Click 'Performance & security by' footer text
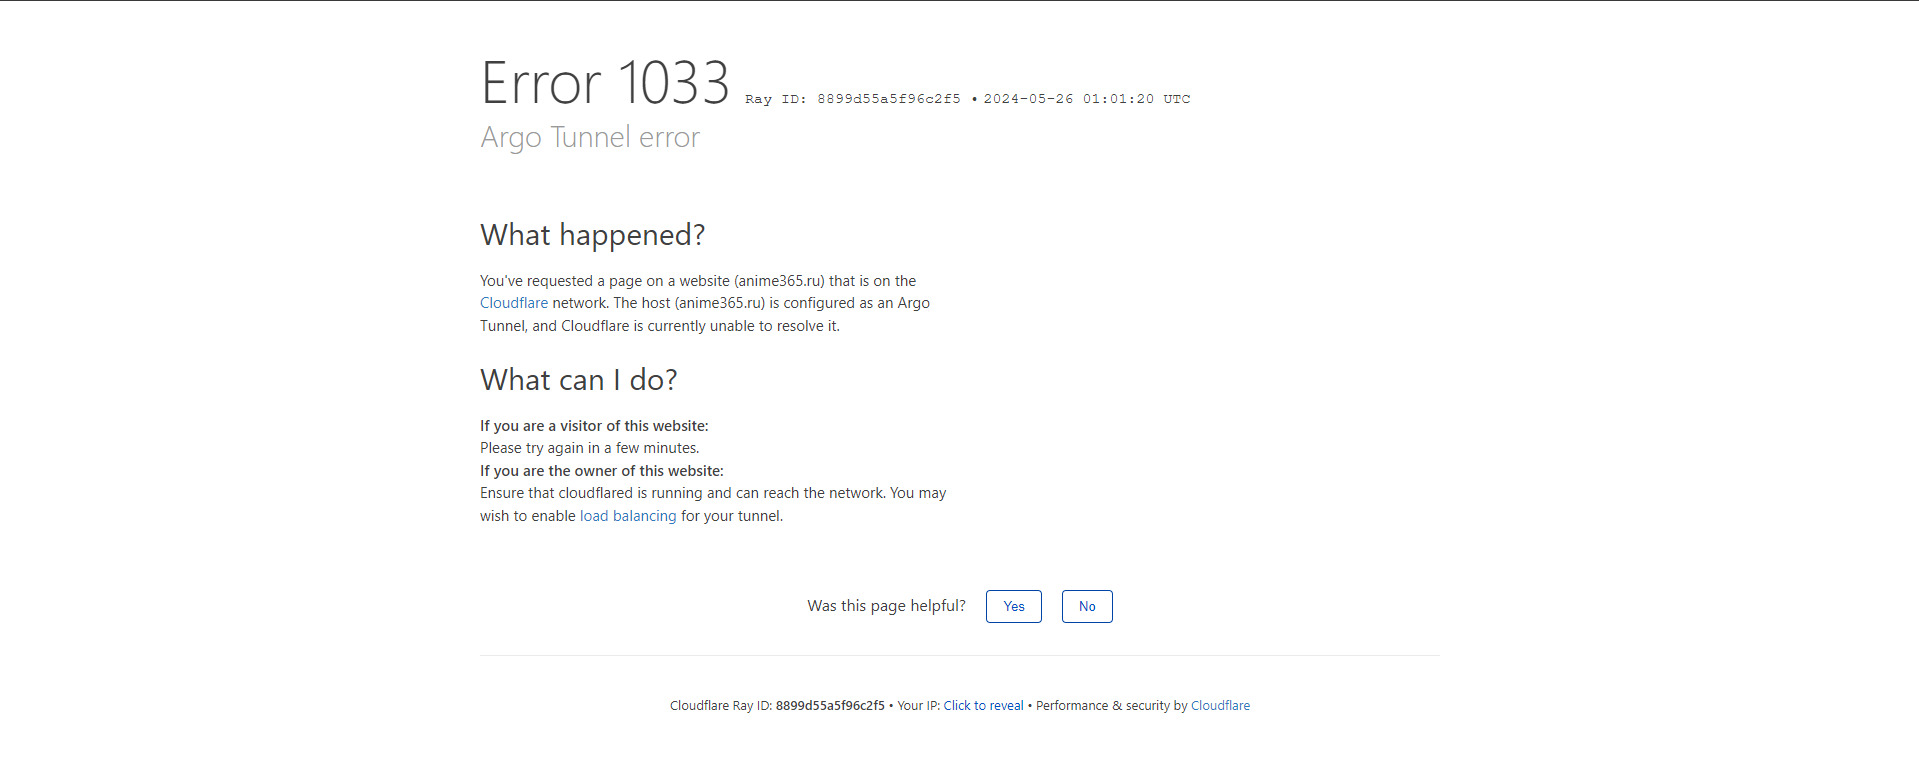 pyautogui.click(x=1111, y=705)
